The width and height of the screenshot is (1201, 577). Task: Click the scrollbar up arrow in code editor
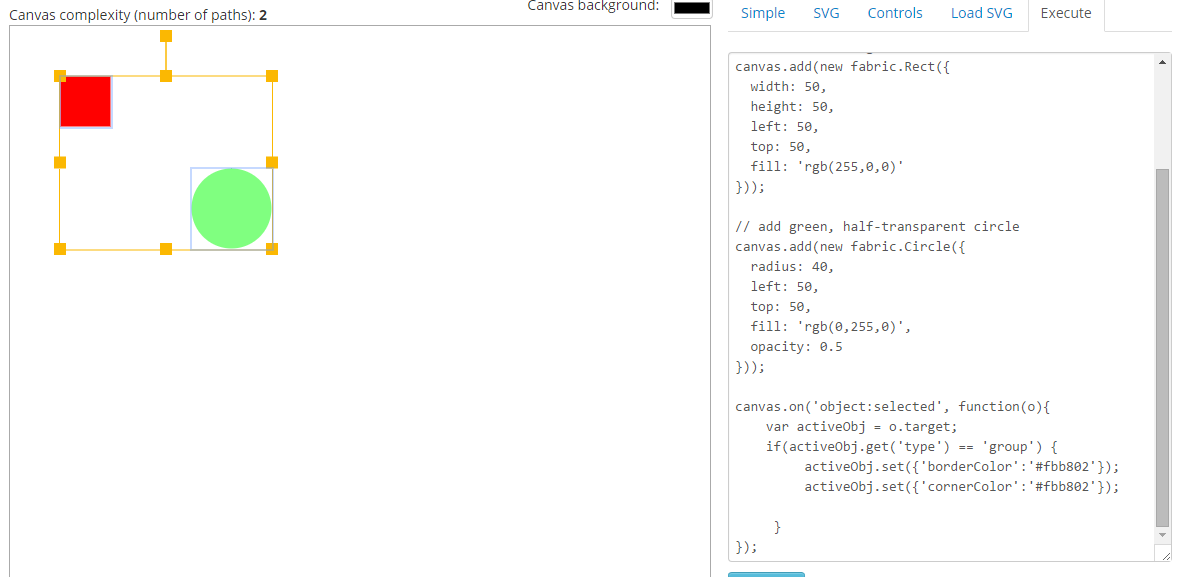[x=1162, y=62]
